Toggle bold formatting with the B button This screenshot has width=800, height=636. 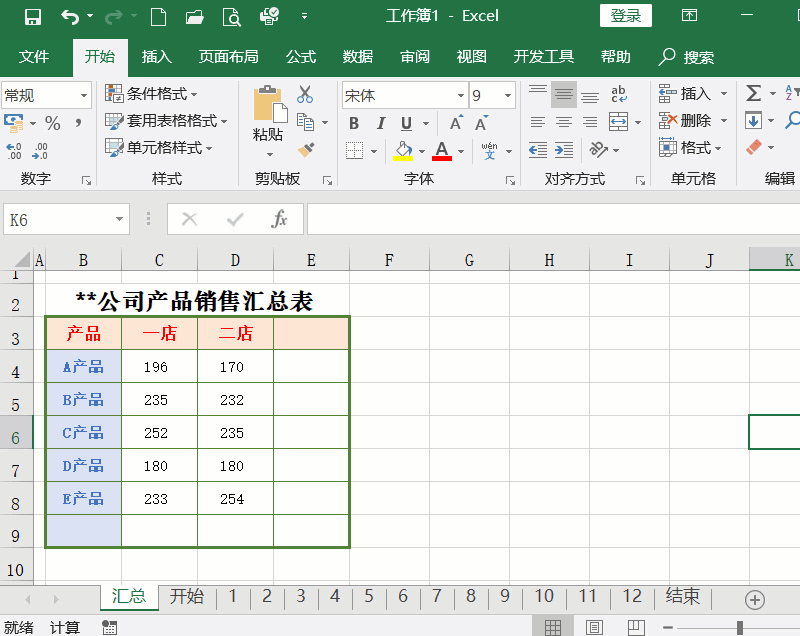click(353, 122)
